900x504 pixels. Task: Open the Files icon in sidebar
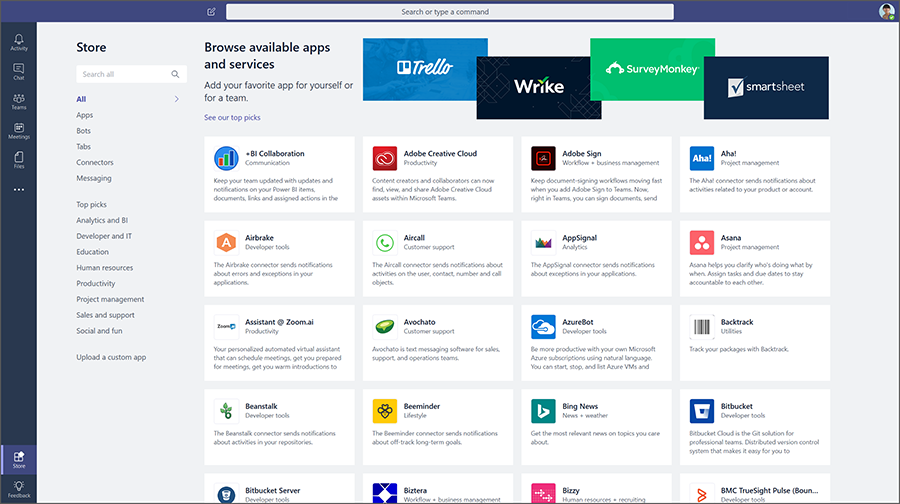18,158
